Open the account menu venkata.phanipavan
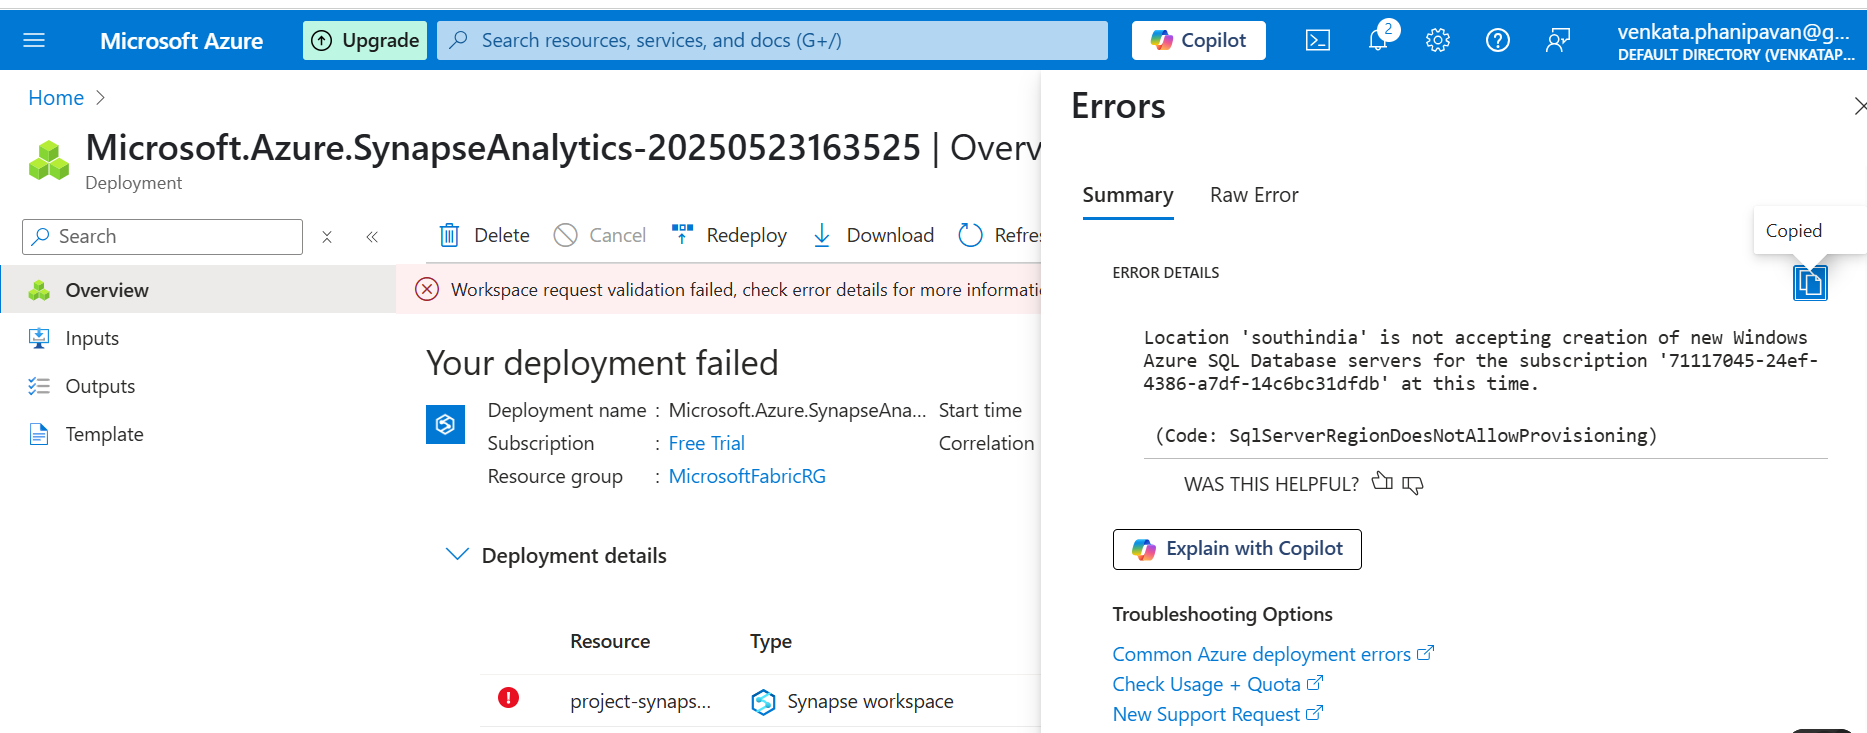Screen dimensions: 1867x733 tap(1736, 42)
